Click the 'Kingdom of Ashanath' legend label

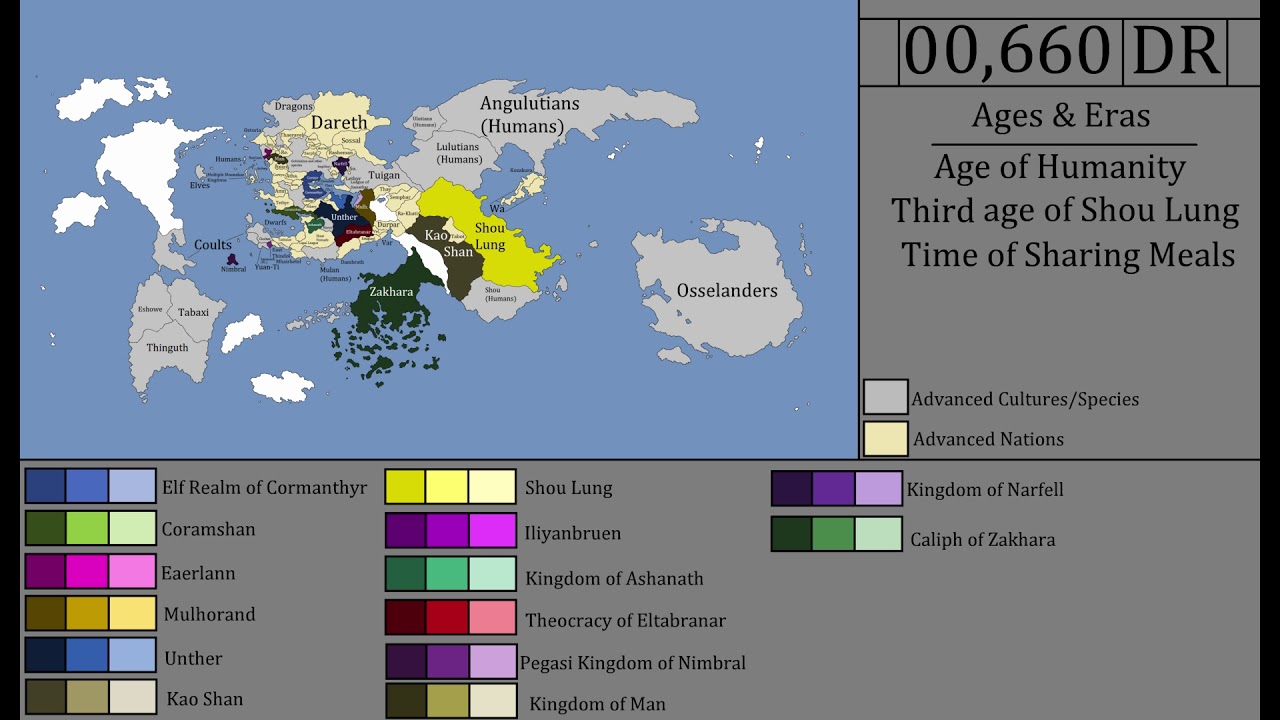click(614, 578)
